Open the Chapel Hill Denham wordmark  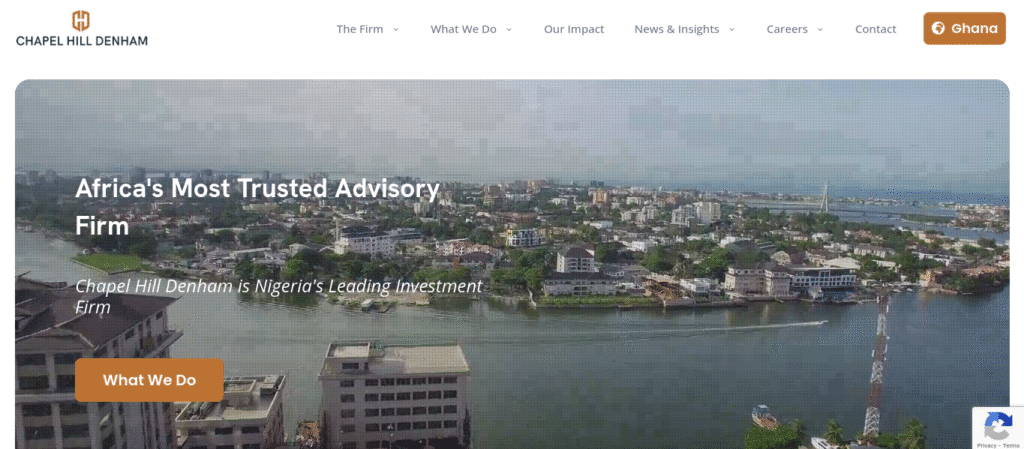coord(82,40)
